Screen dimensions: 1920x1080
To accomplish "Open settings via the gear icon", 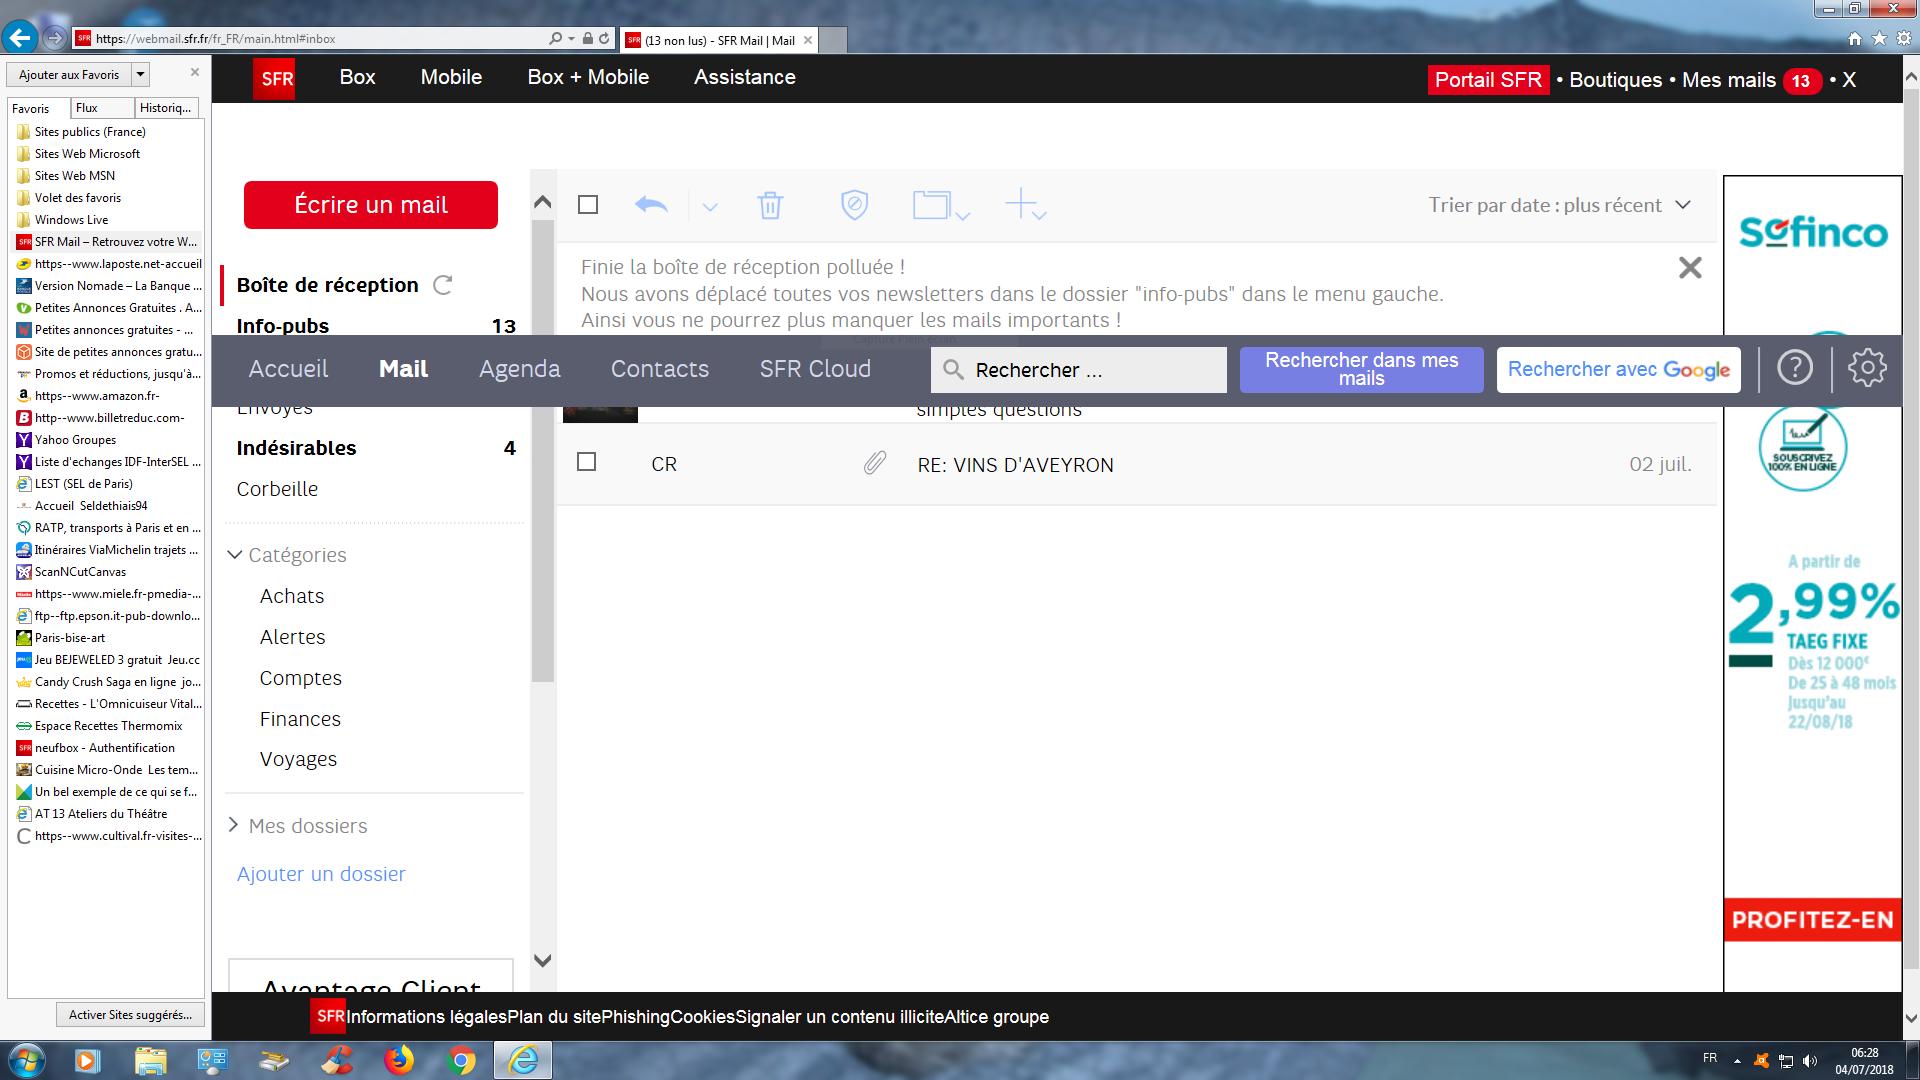I will point(1866,369).
